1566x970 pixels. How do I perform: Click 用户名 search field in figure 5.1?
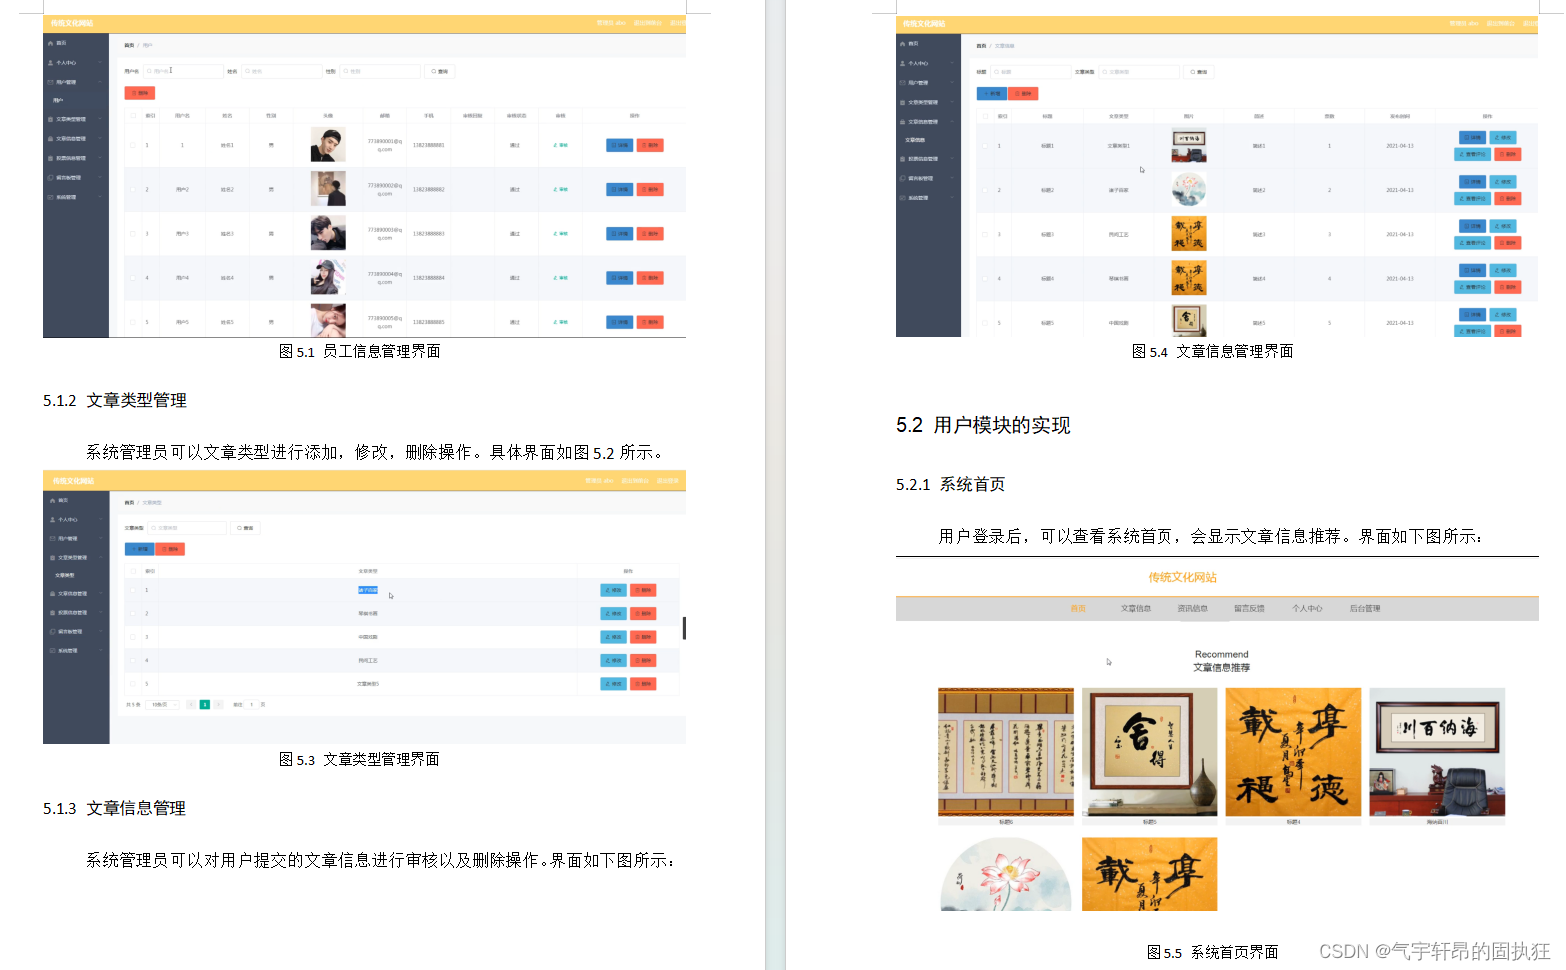[183, 71]
